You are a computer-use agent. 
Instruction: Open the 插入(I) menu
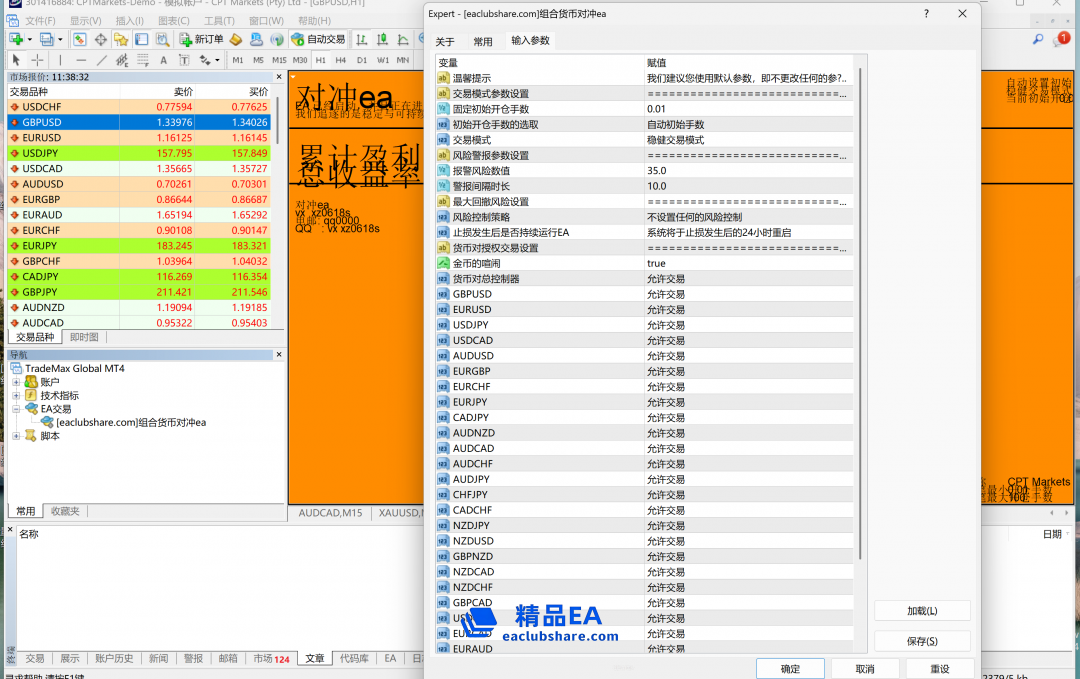coord(129,21)
